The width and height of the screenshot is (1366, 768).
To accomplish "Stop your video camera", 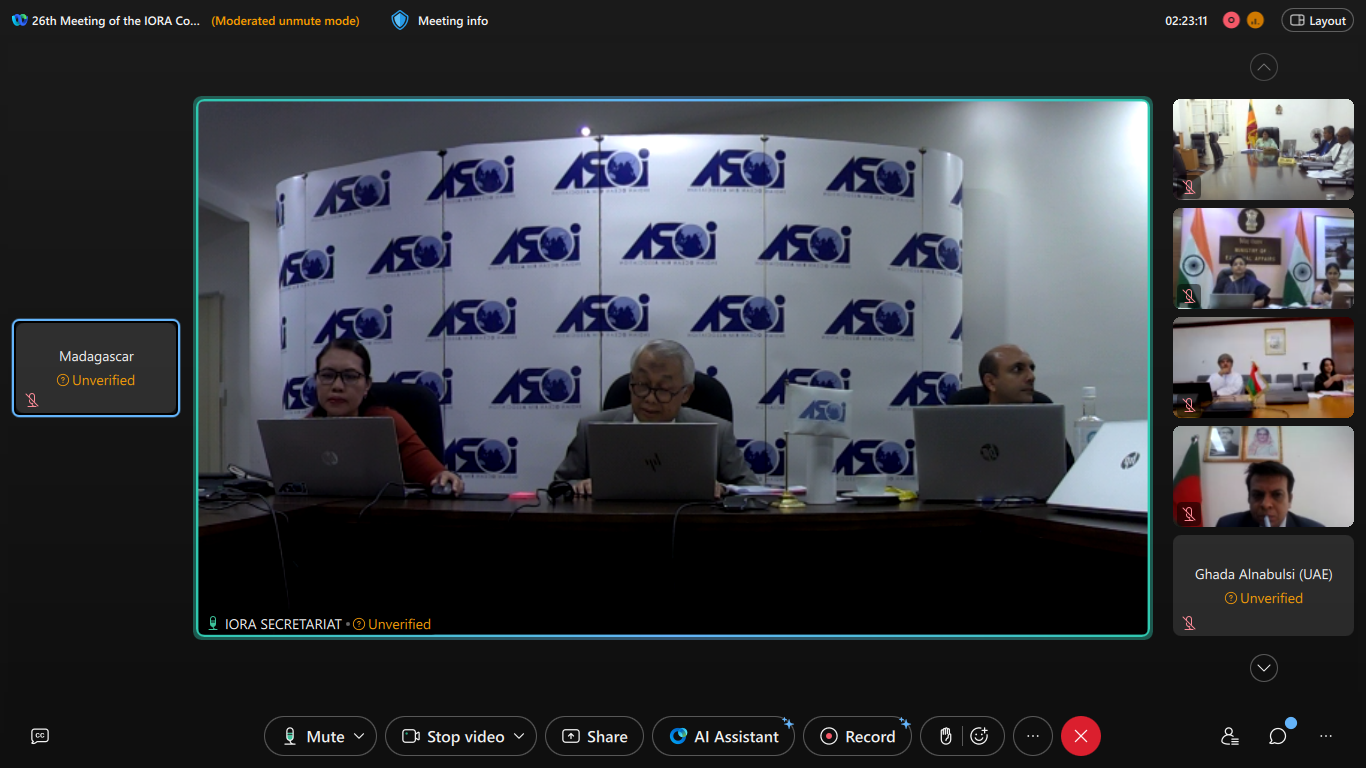I will tap(453, 736).
